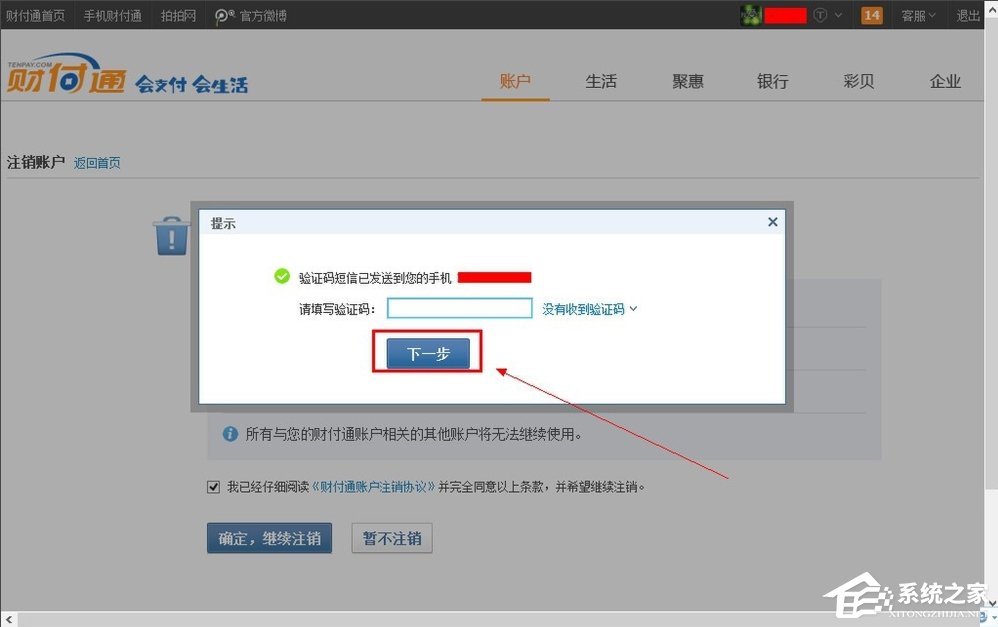
Task: Click the trash bin deletion icon
Action: point(170,235)
